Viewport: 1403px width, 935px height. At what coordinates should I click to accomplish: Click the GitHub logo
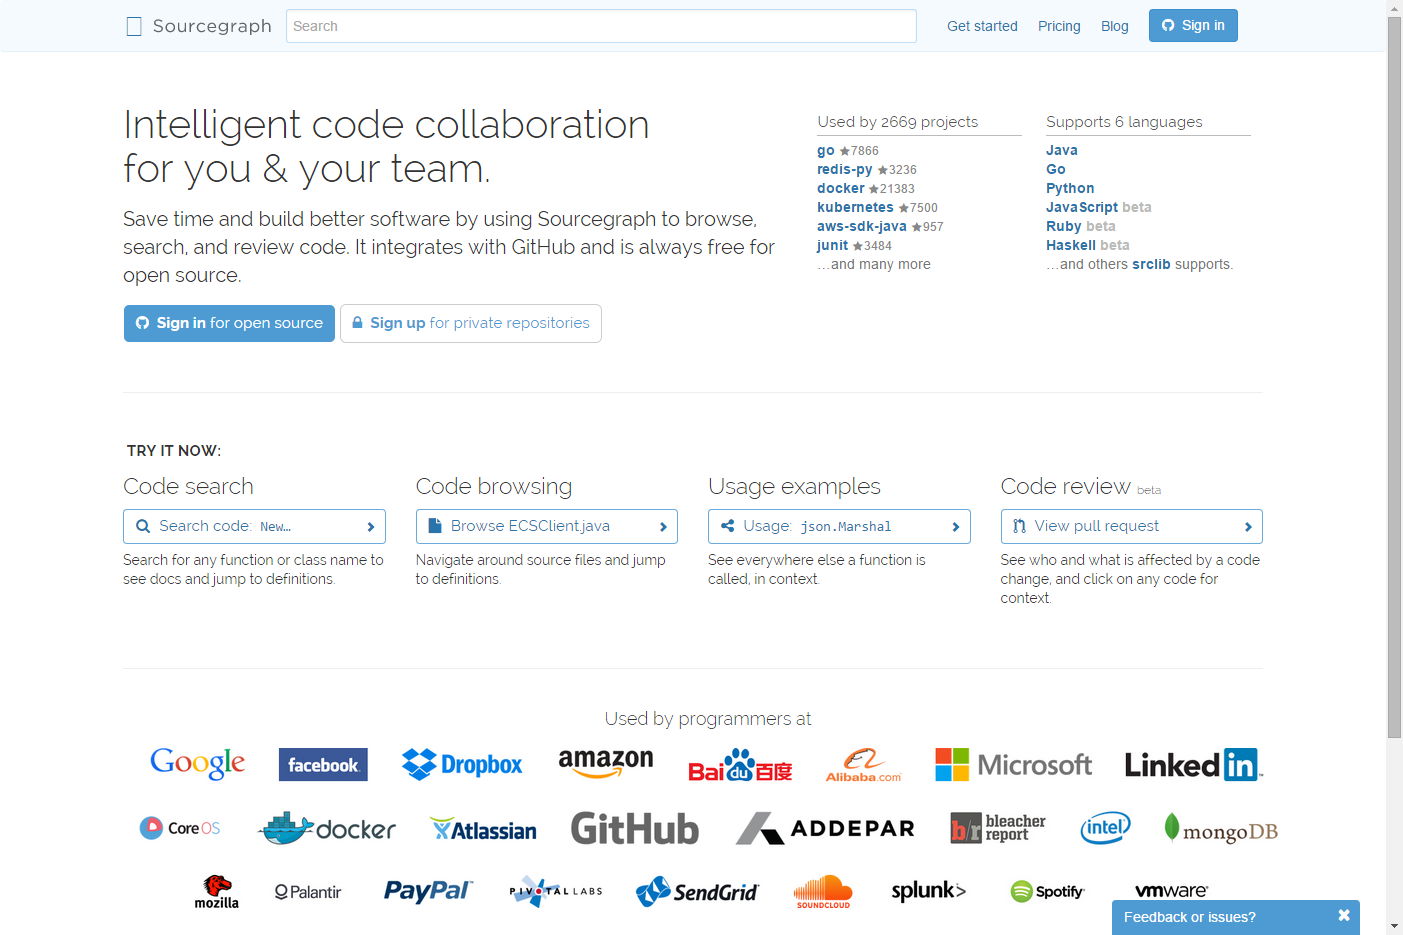tap(634, 829)
